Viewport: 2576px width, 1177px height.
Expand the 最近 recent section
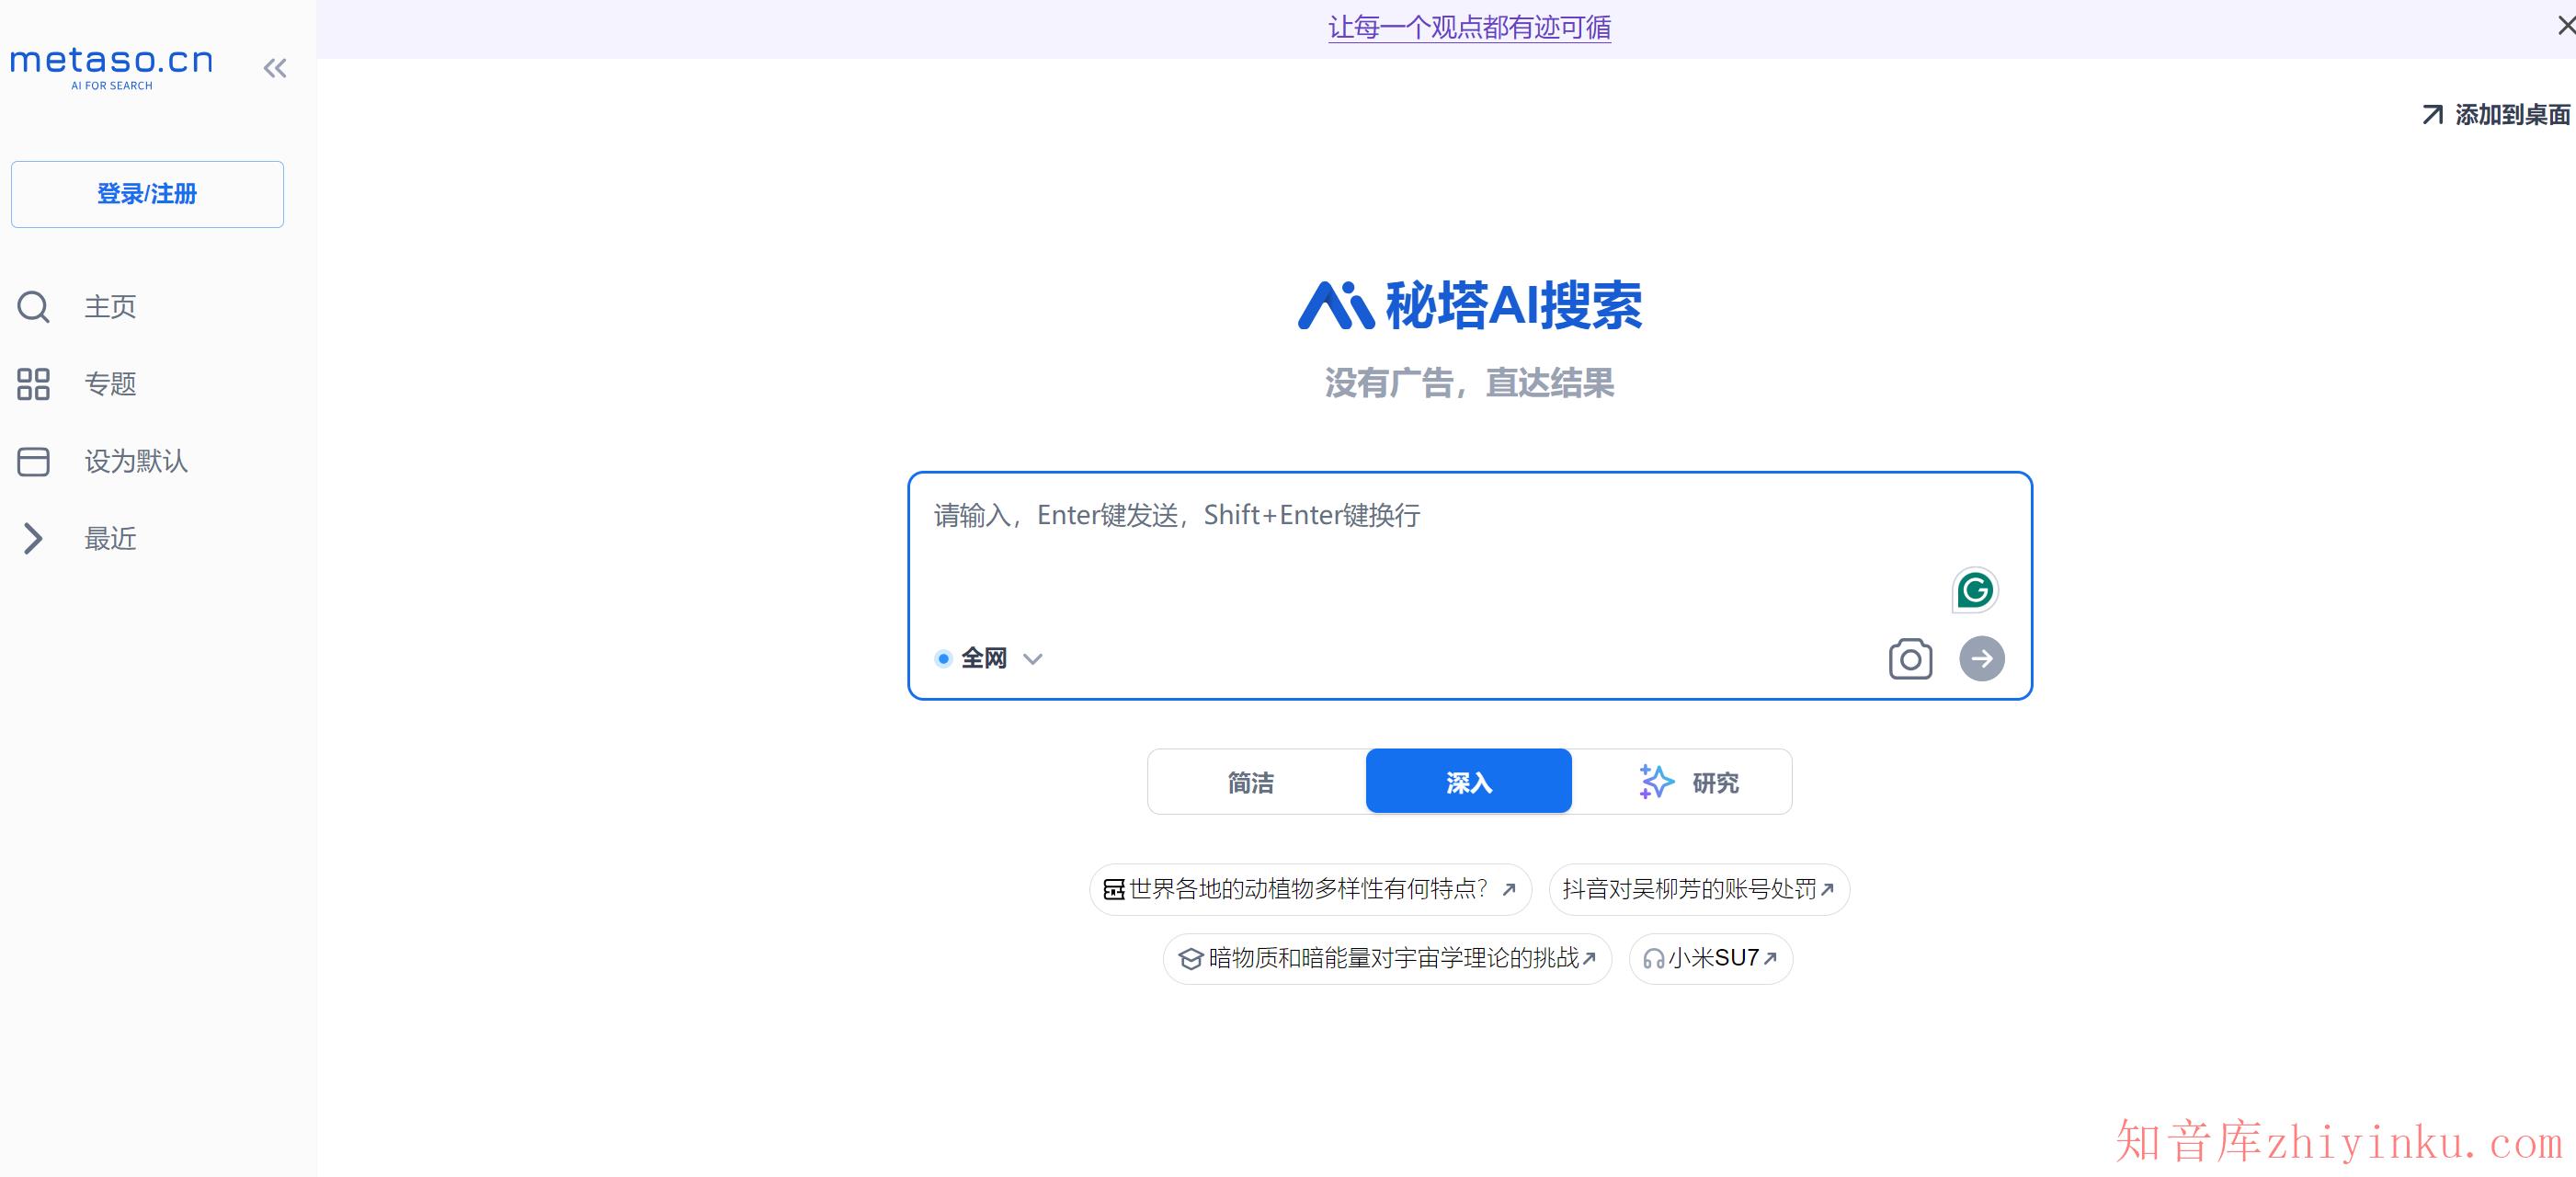coord(34,538)
